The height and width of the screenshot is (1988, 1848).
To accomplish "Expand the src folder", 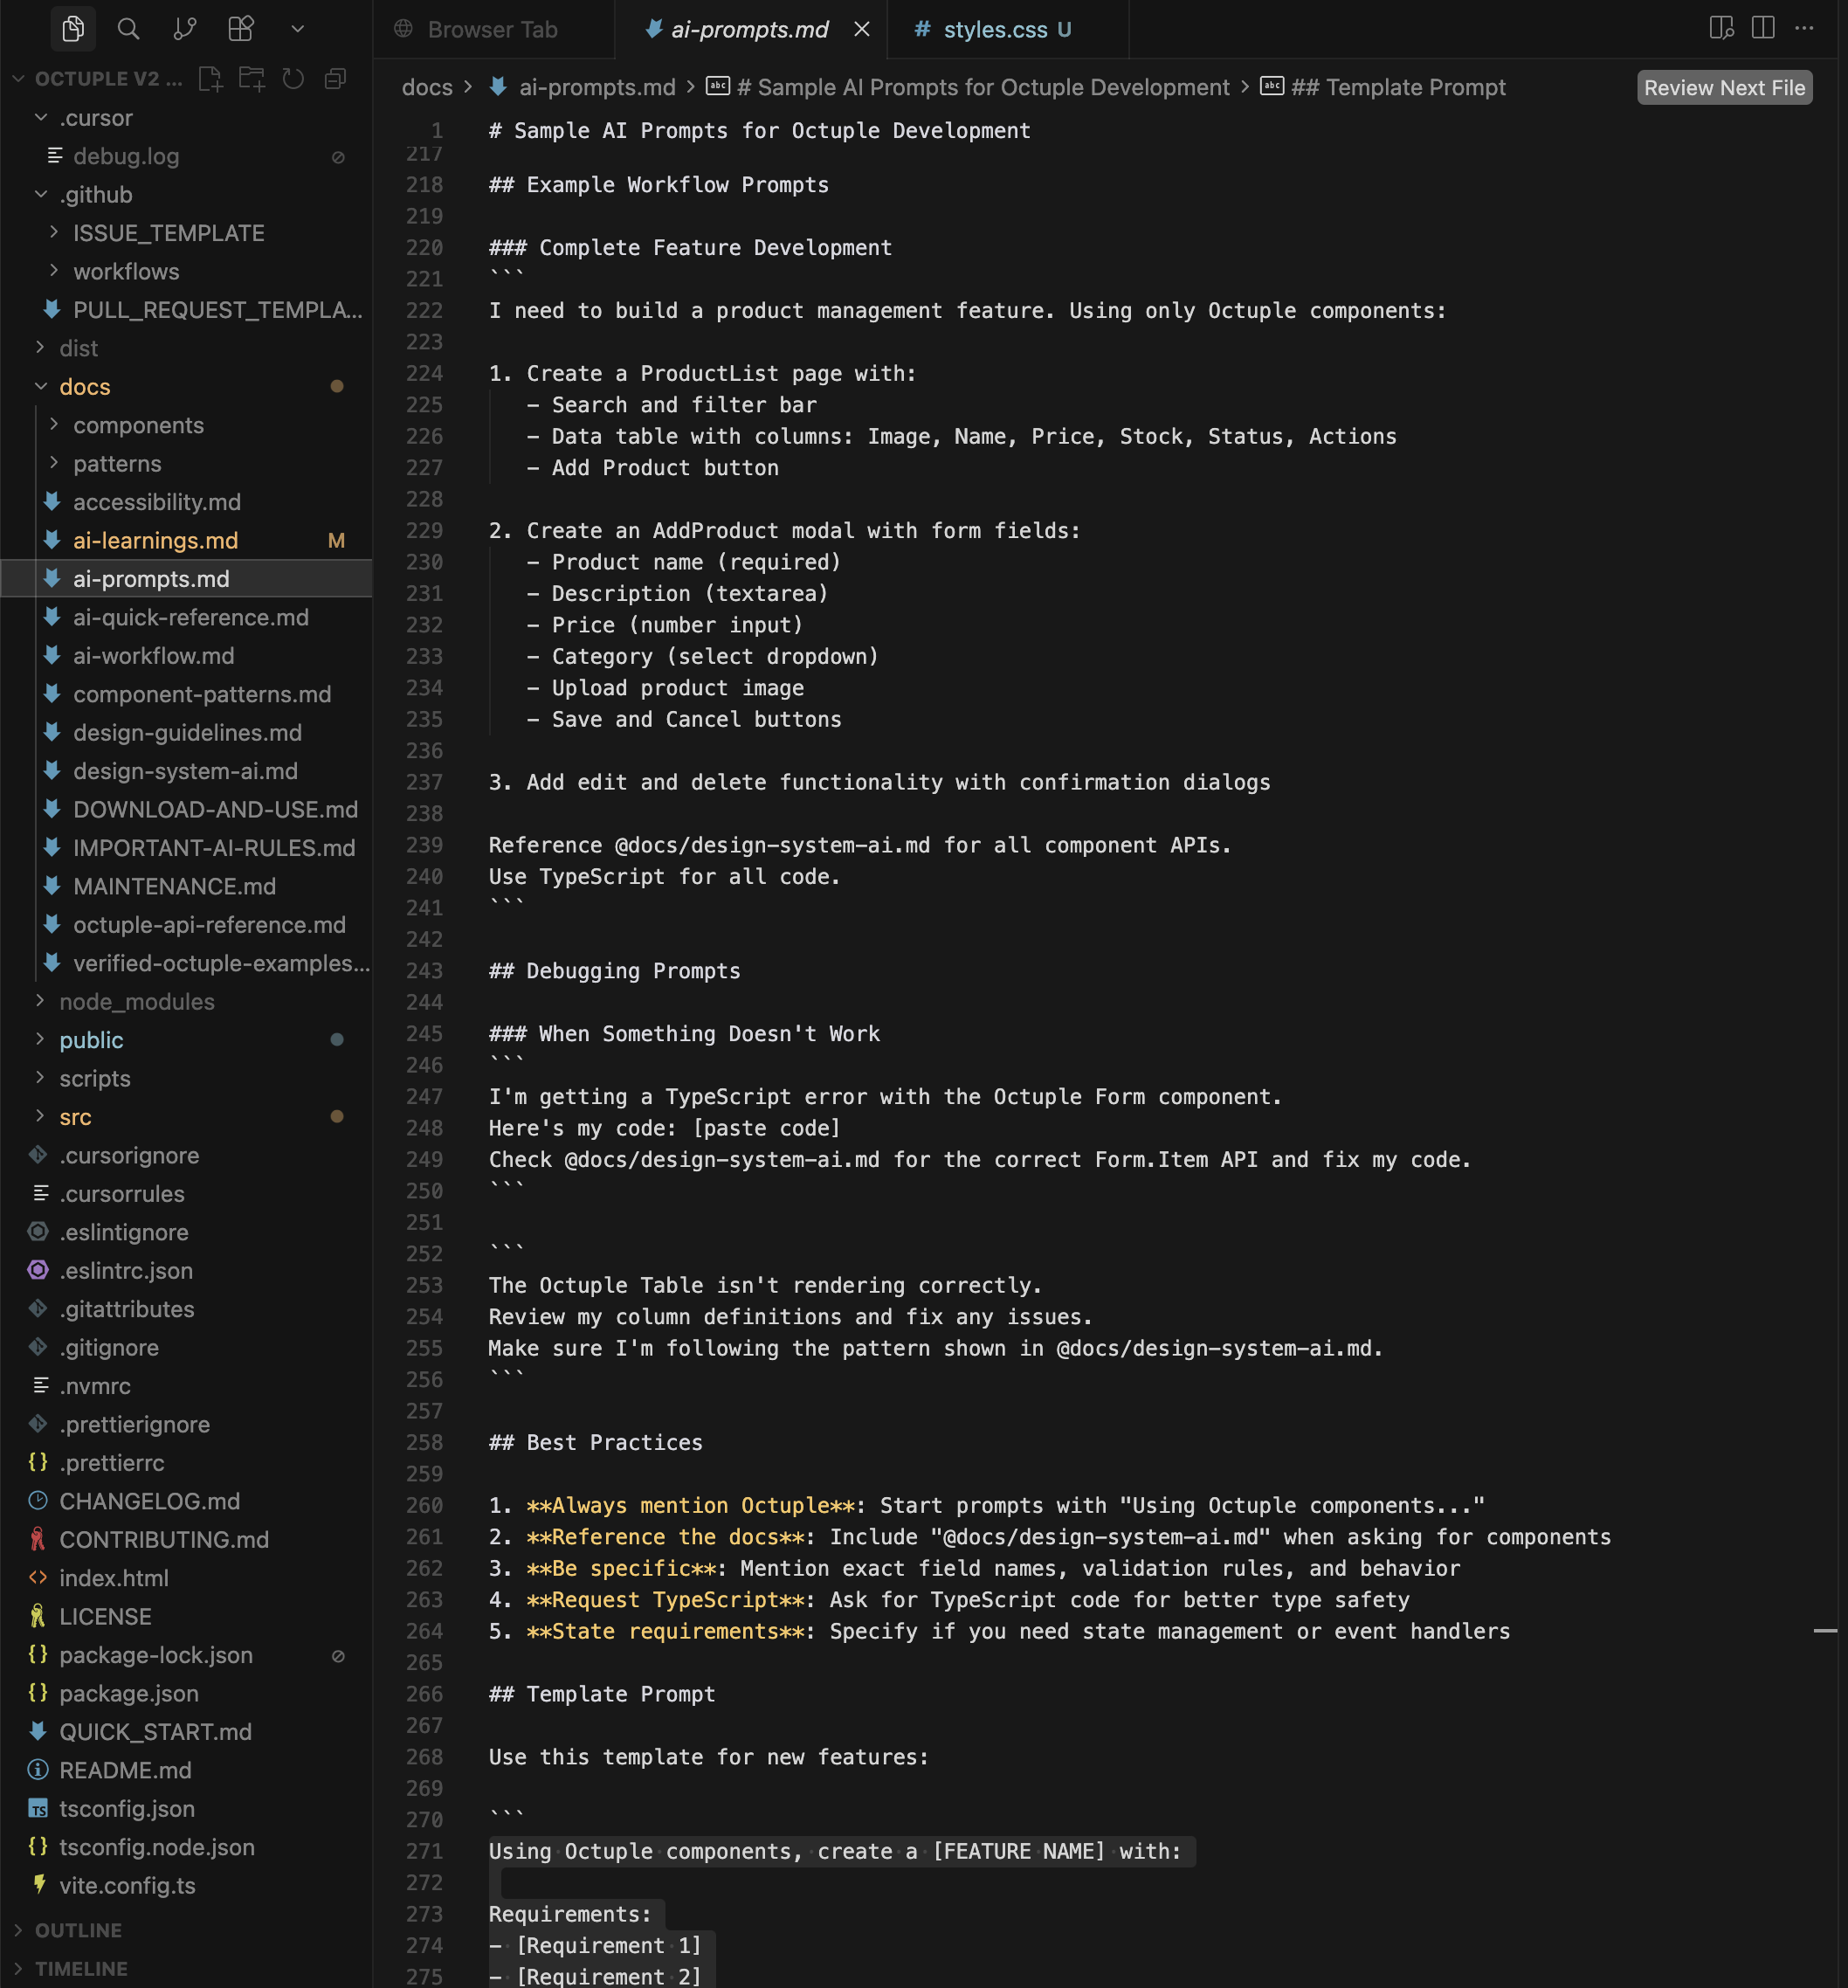I will tap(76, 1117).
